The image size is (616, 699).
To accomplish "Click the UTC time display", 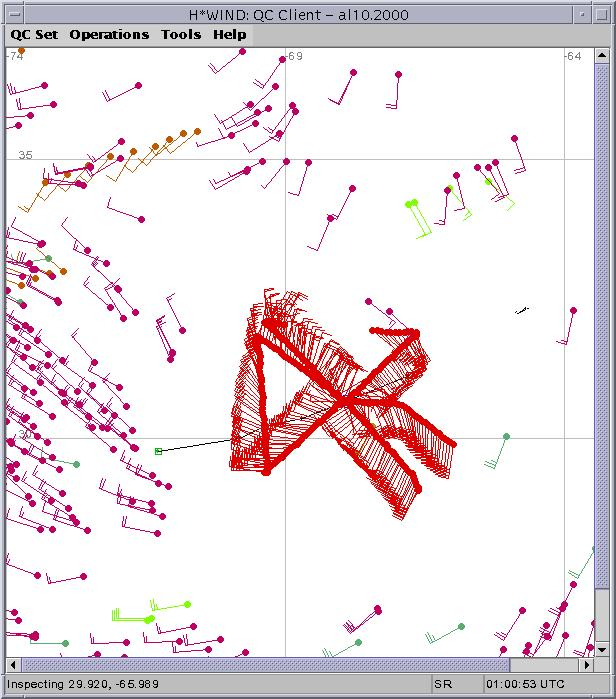I will [525, 684].
